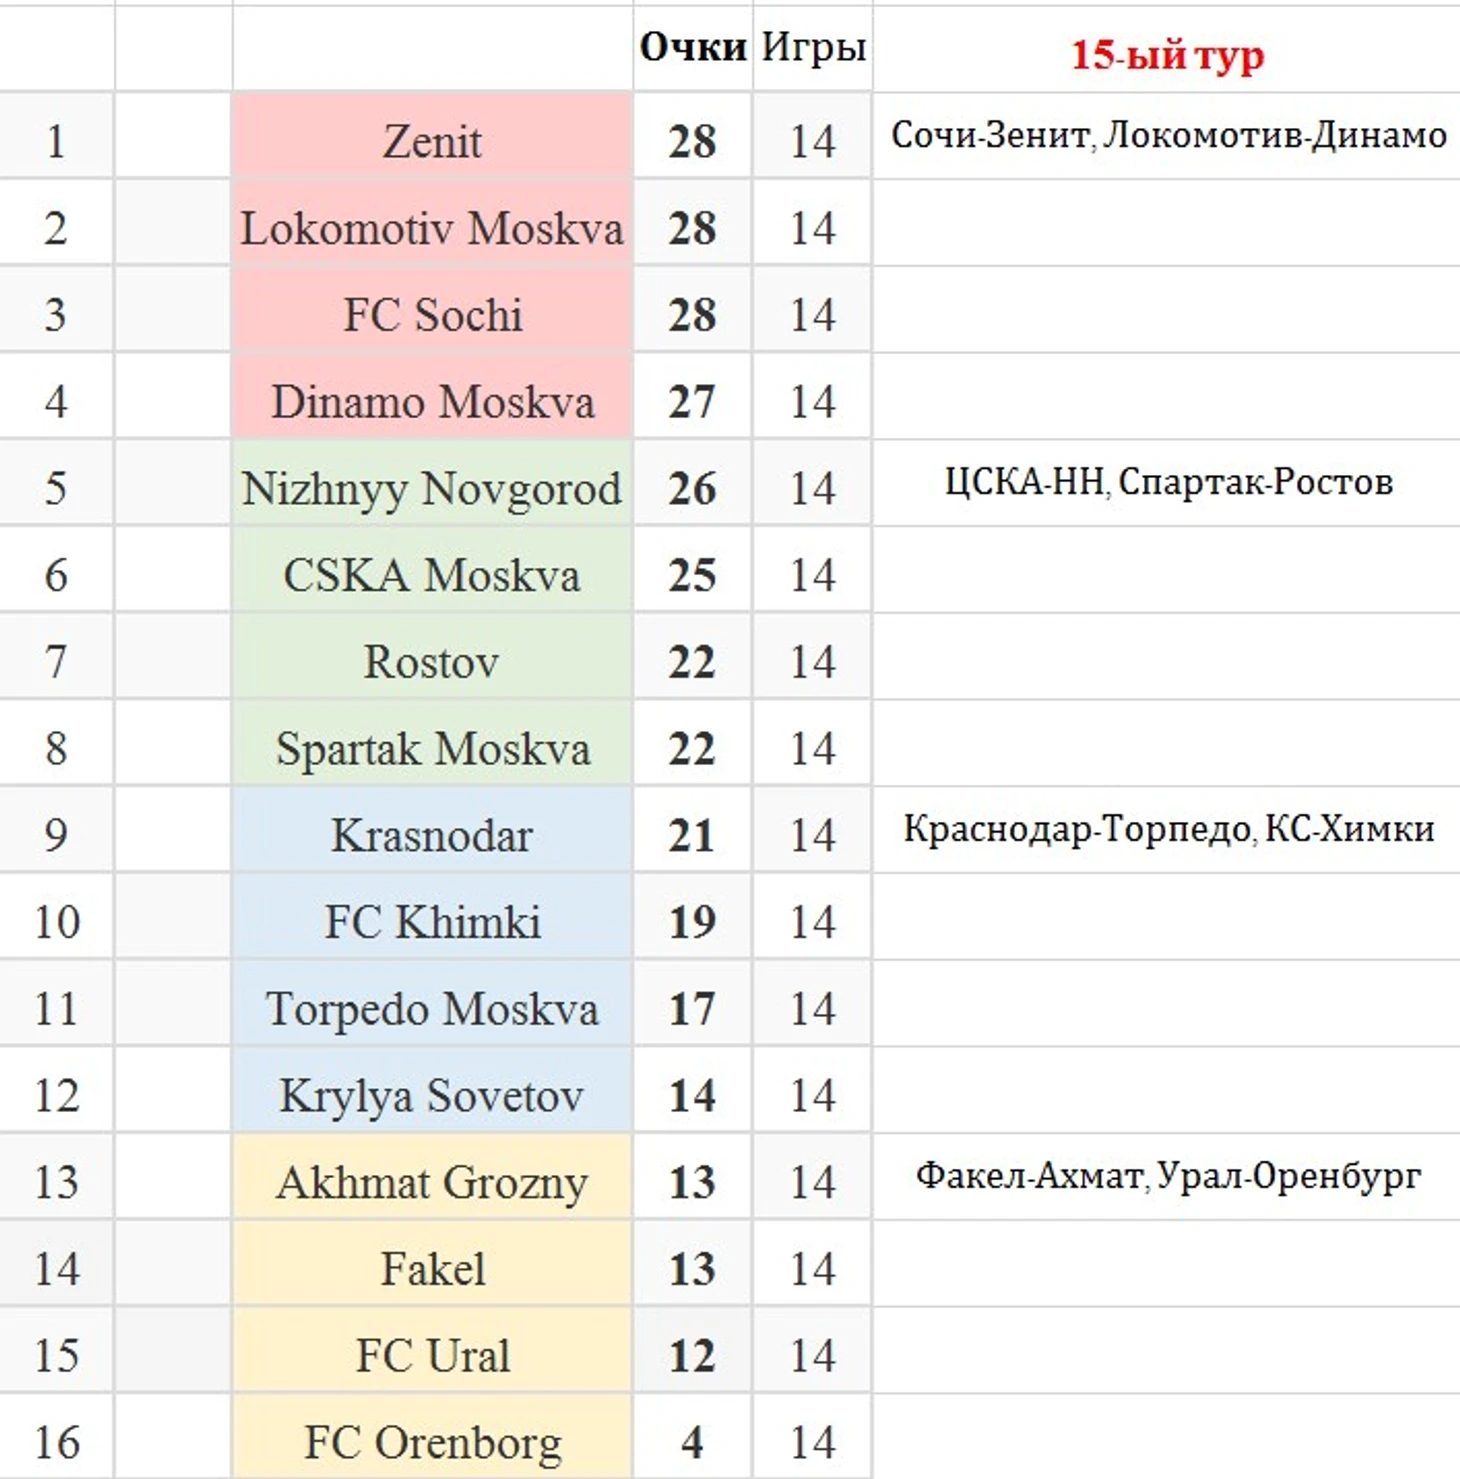Select the Очки column header
The width and height of the screenshot is (1460, 1479).
pos(693,48)
